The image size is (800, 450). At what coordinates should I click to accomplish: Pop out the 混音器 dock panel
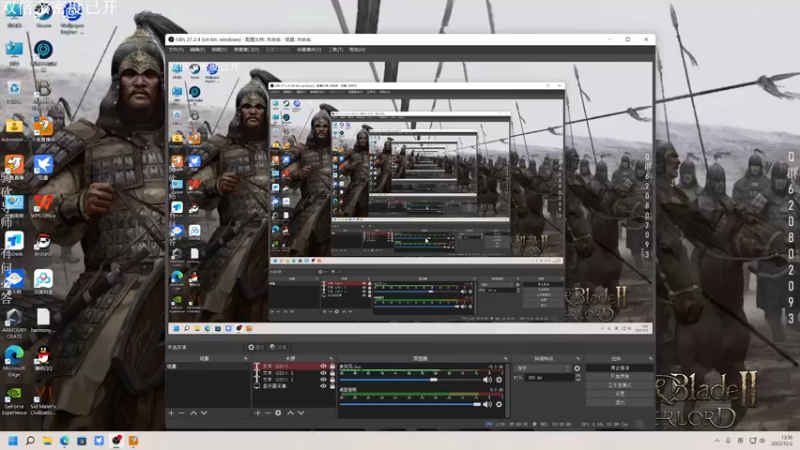506,359
